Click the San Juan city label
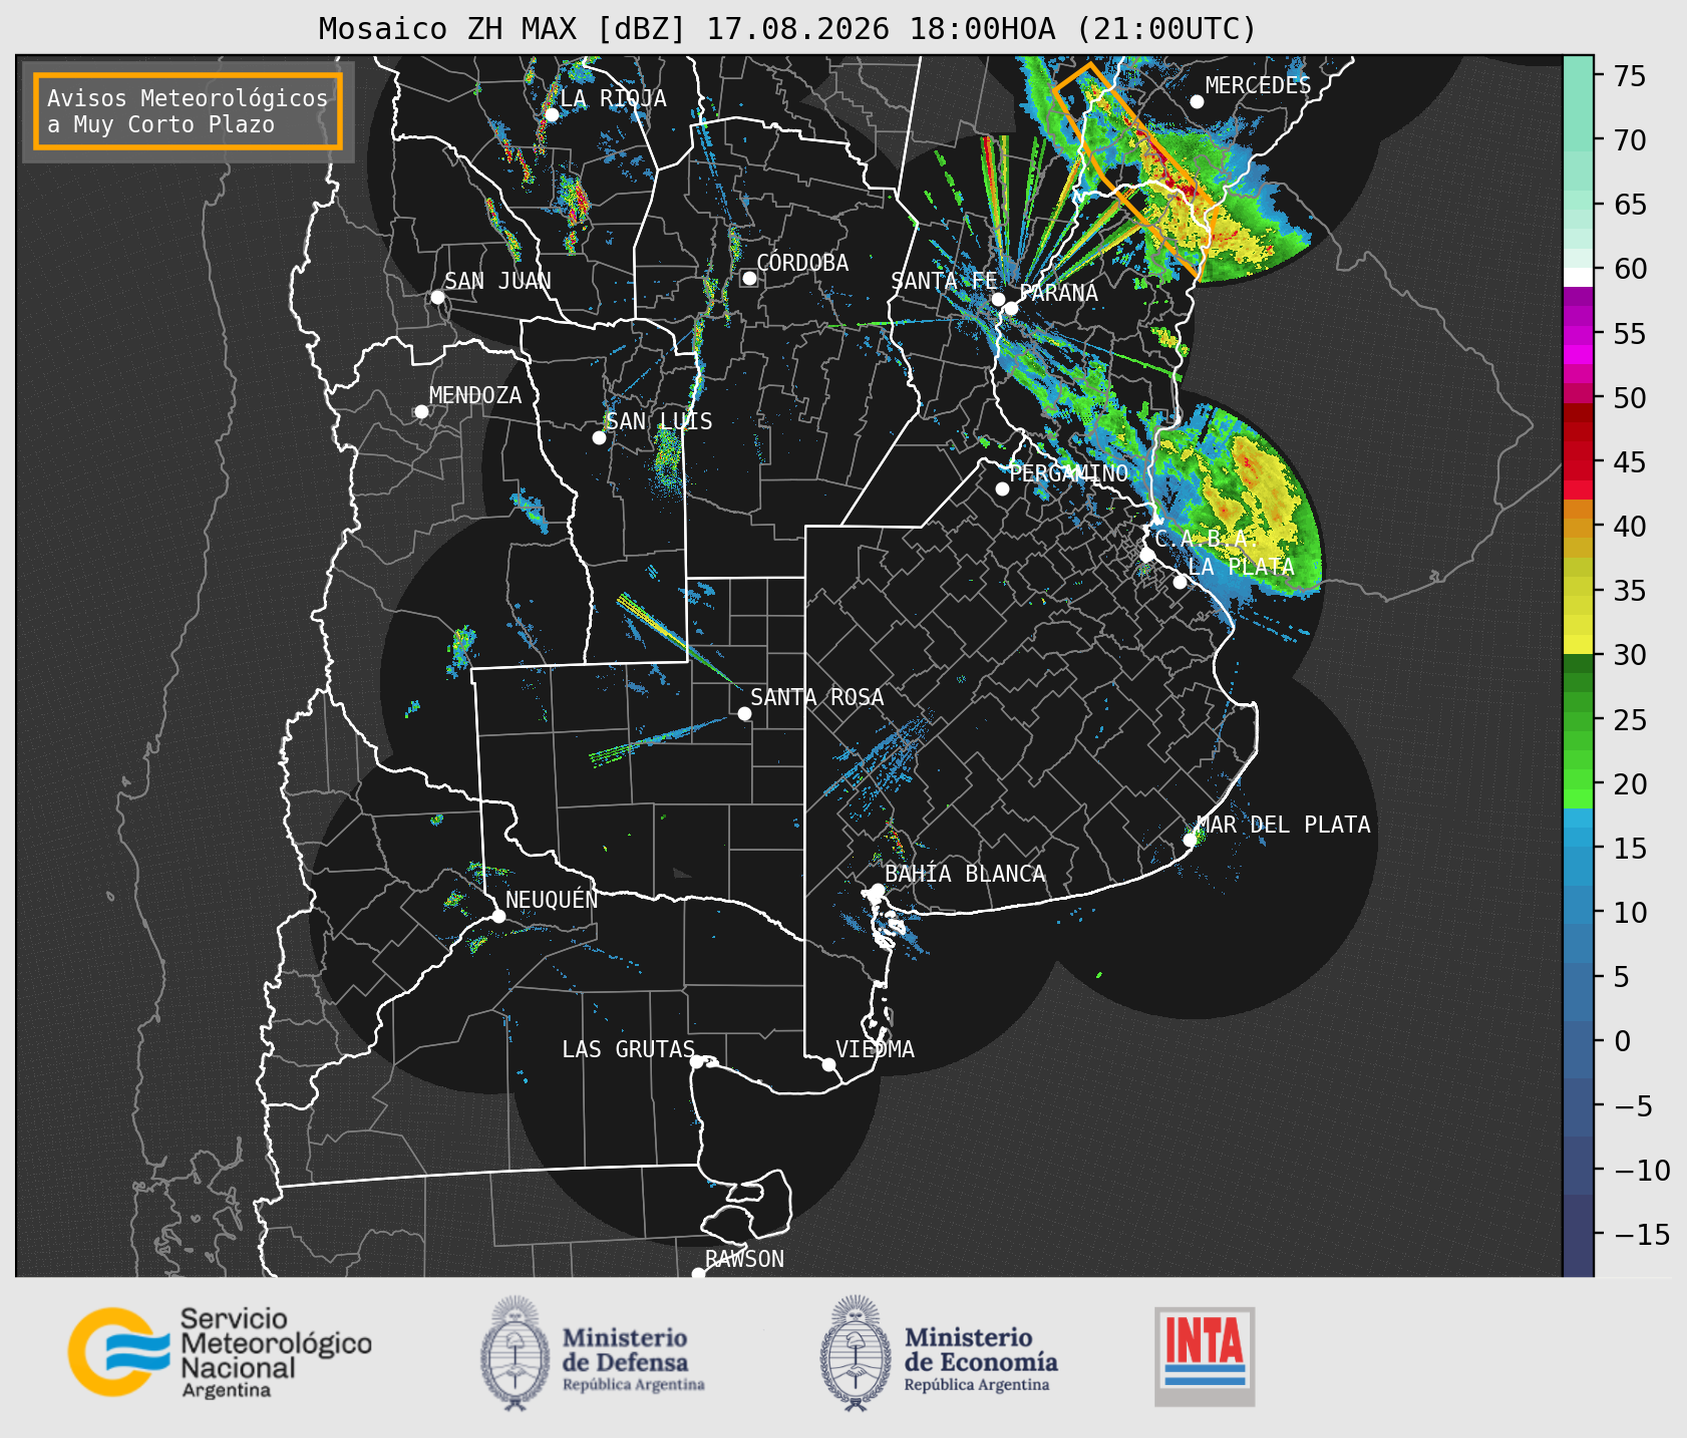 coord(498,281)
